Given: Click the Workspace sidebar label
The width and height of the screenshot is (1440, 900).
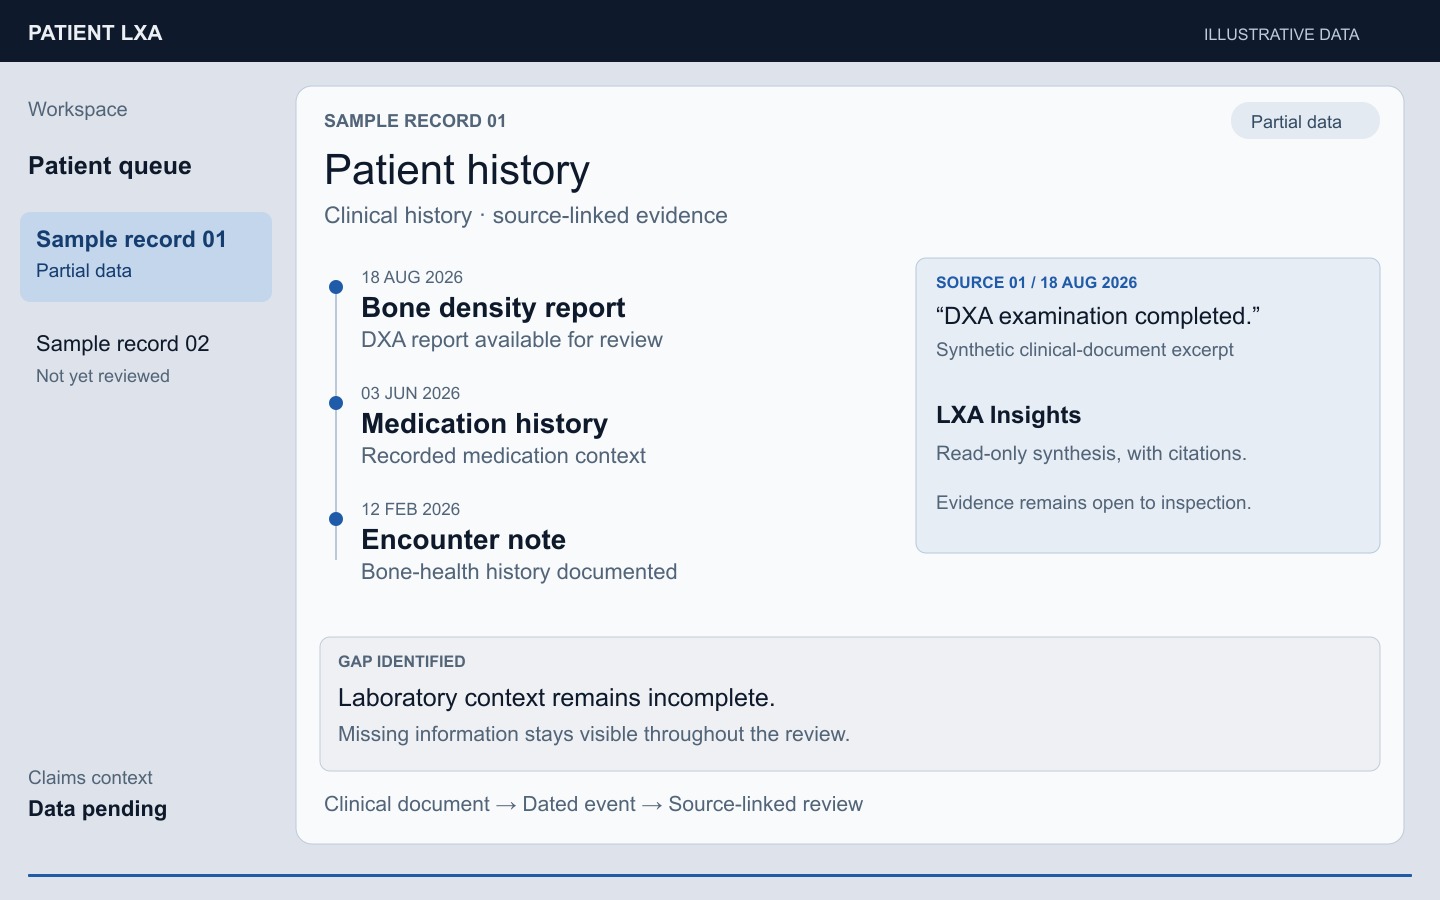Looking at the screenshot, I should coord(78,109).
